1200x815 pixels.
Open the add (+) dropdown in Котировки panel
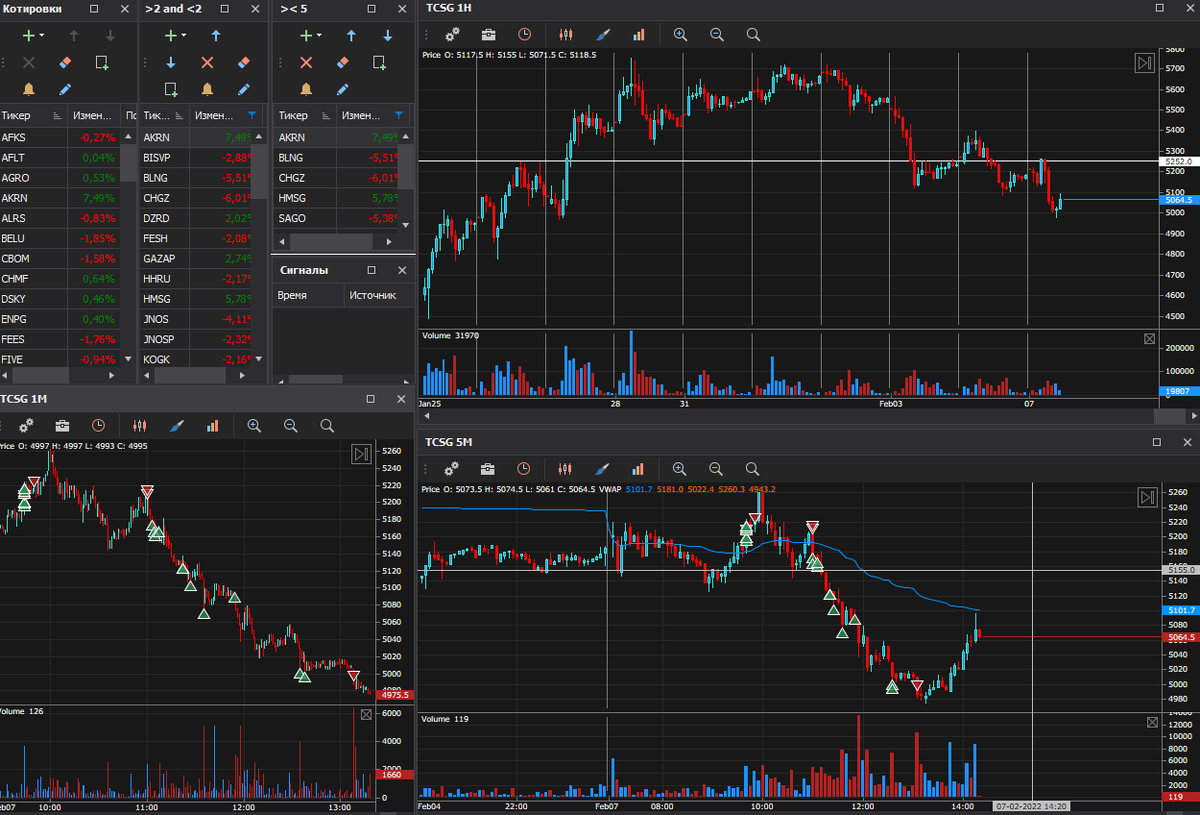[x=33, y=35]
